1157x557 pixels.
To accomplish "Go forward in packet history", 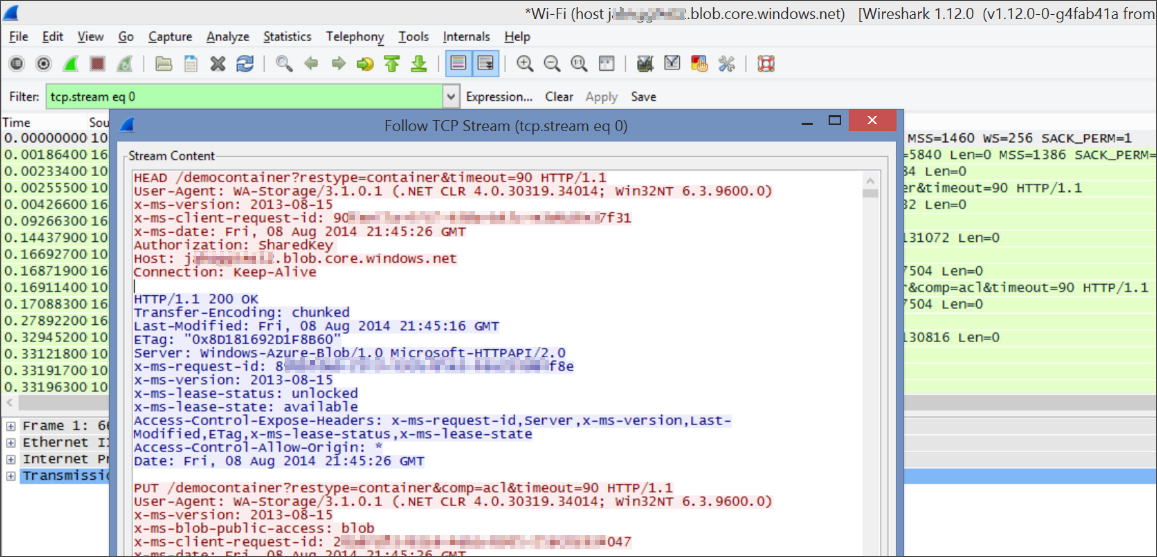I will point(338,64).
